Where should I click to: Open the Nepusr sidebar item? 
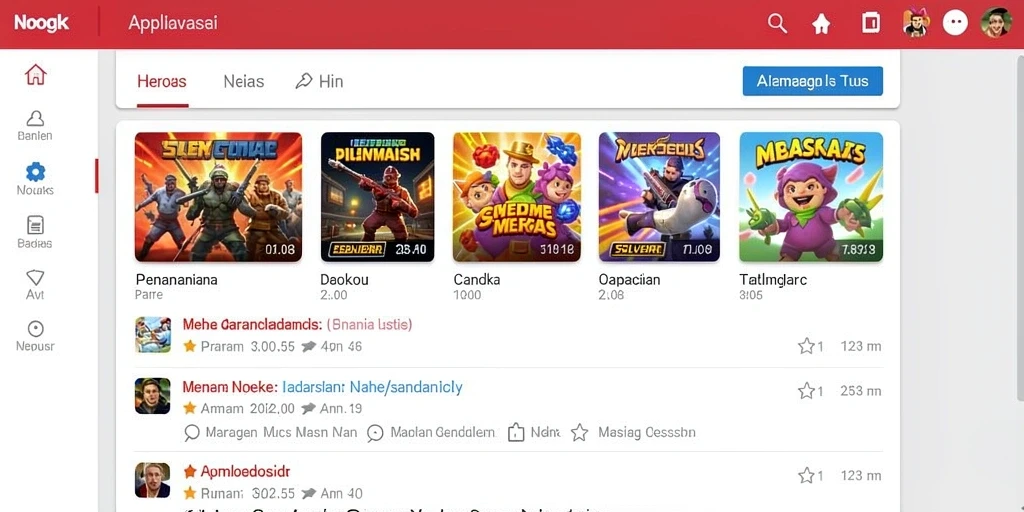tap(35, 336)
